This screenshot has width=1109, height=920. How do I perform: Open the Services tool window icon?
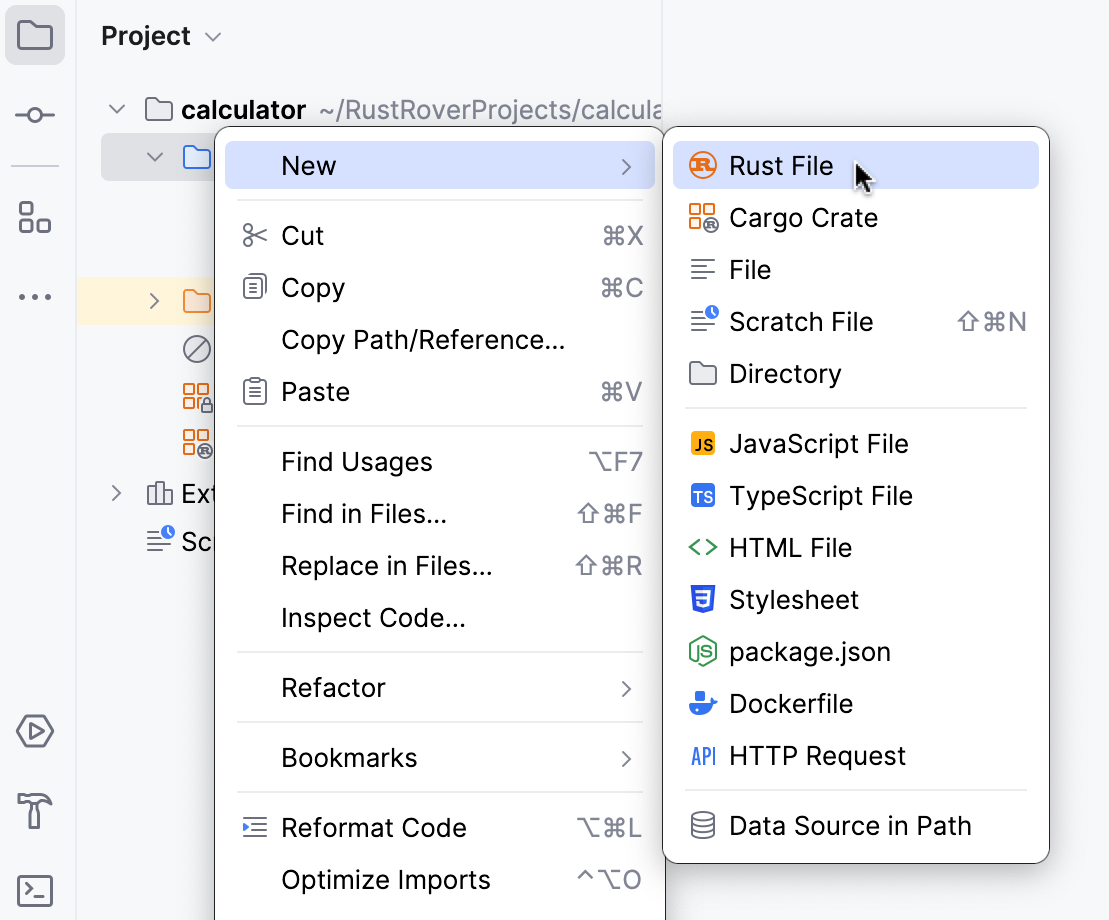tap(35, 731)
